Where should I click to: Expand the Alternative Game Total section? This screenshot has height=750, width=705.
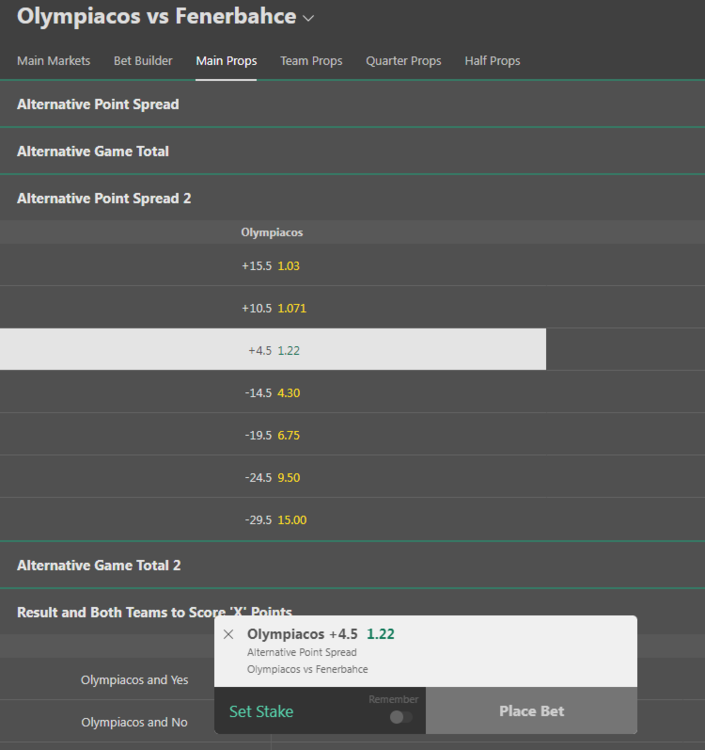click(x=352, y=151)
